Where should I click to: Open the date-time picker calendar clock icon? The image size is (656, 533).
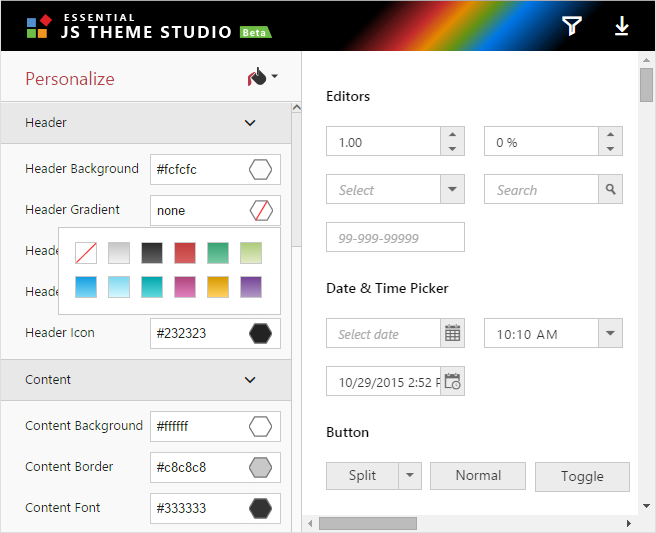click(x=453, y=381)
